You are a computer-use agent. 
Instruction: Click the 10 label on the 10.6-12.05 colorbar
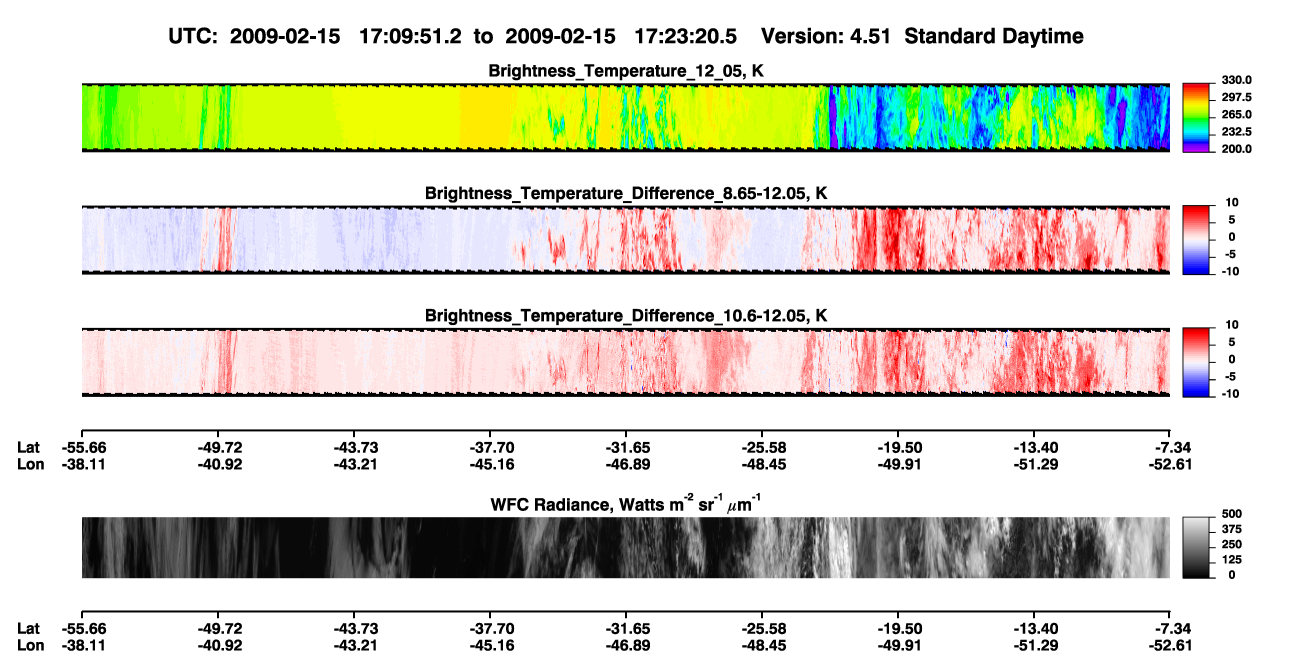[x=1232, y=324]
